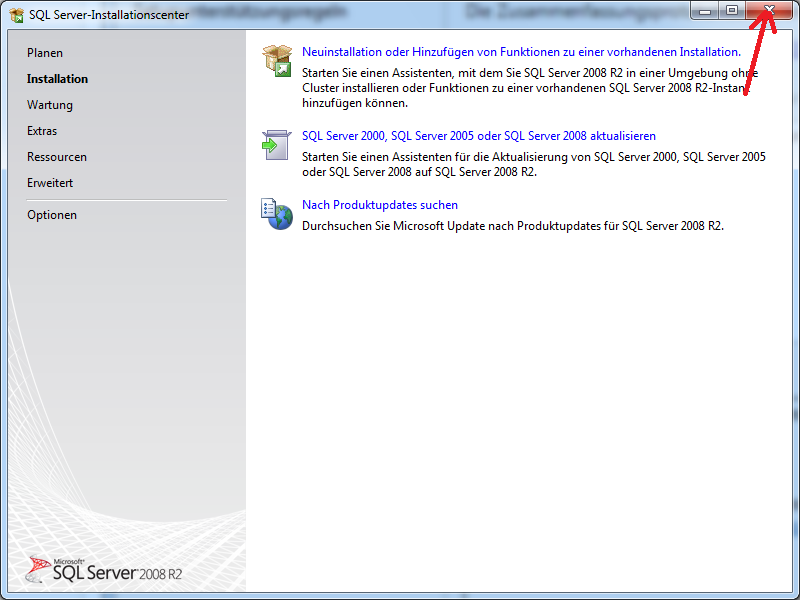Screen dimensions: 800x600
Task: Open the Extras section
Action: pos(42,131)
